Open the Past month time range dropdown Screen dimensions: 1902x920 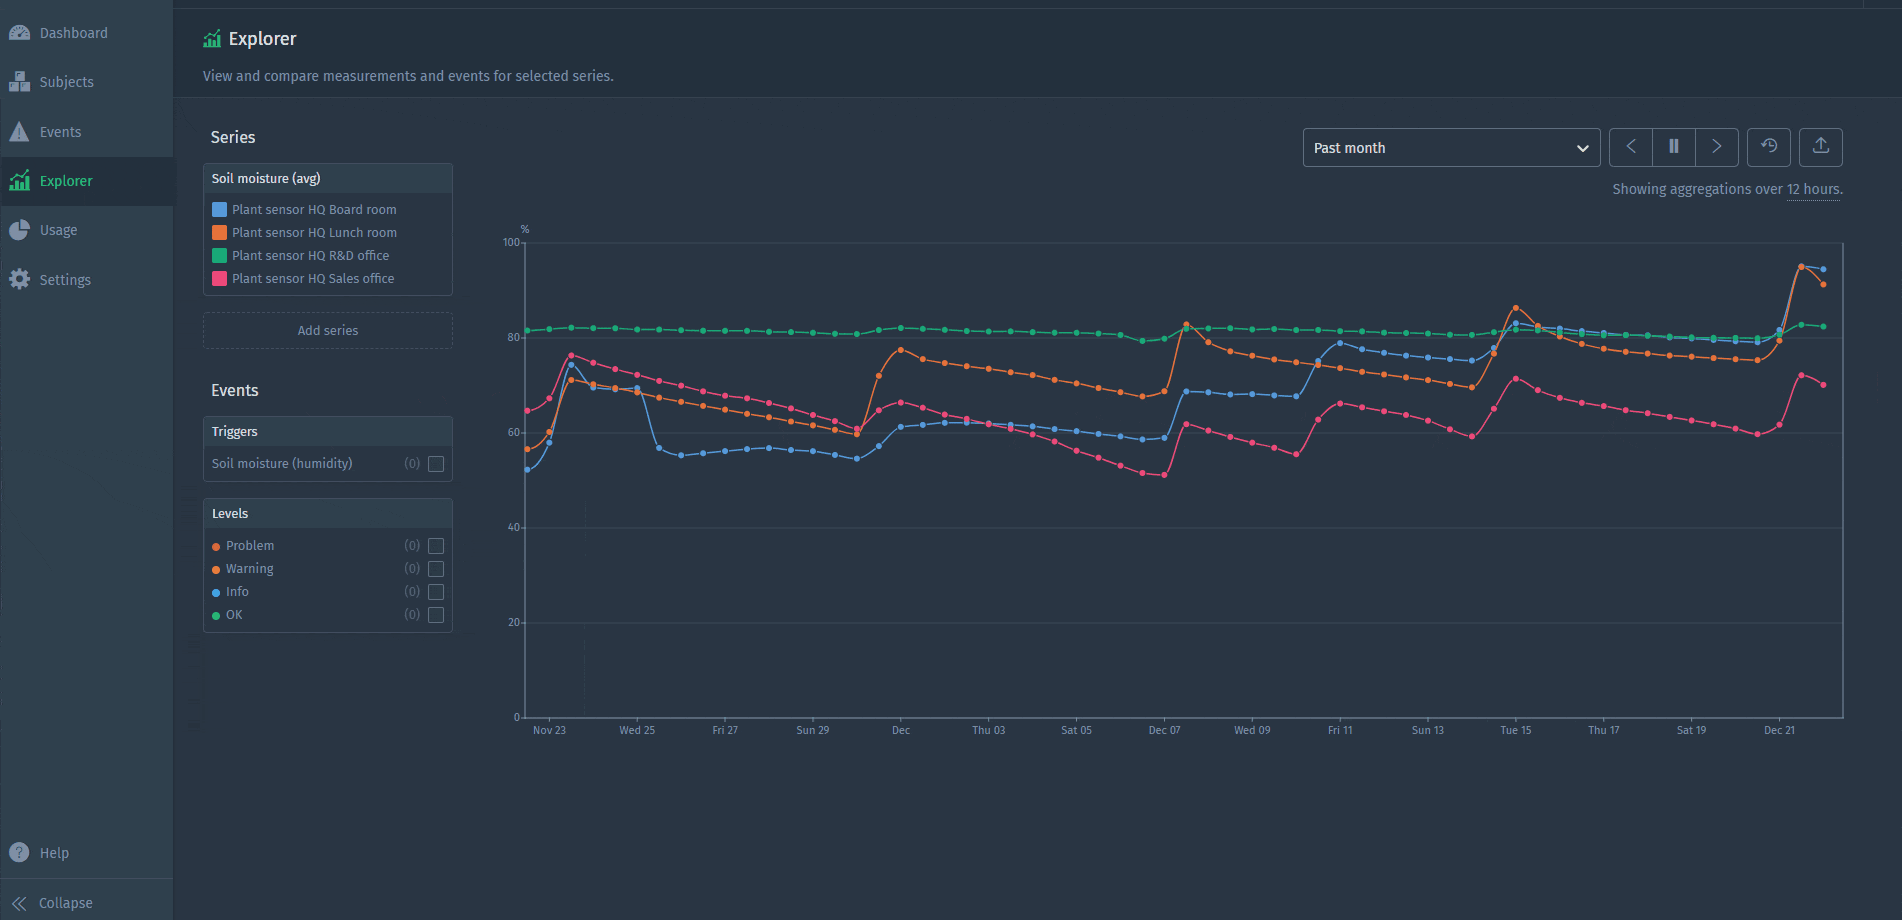1450,147
